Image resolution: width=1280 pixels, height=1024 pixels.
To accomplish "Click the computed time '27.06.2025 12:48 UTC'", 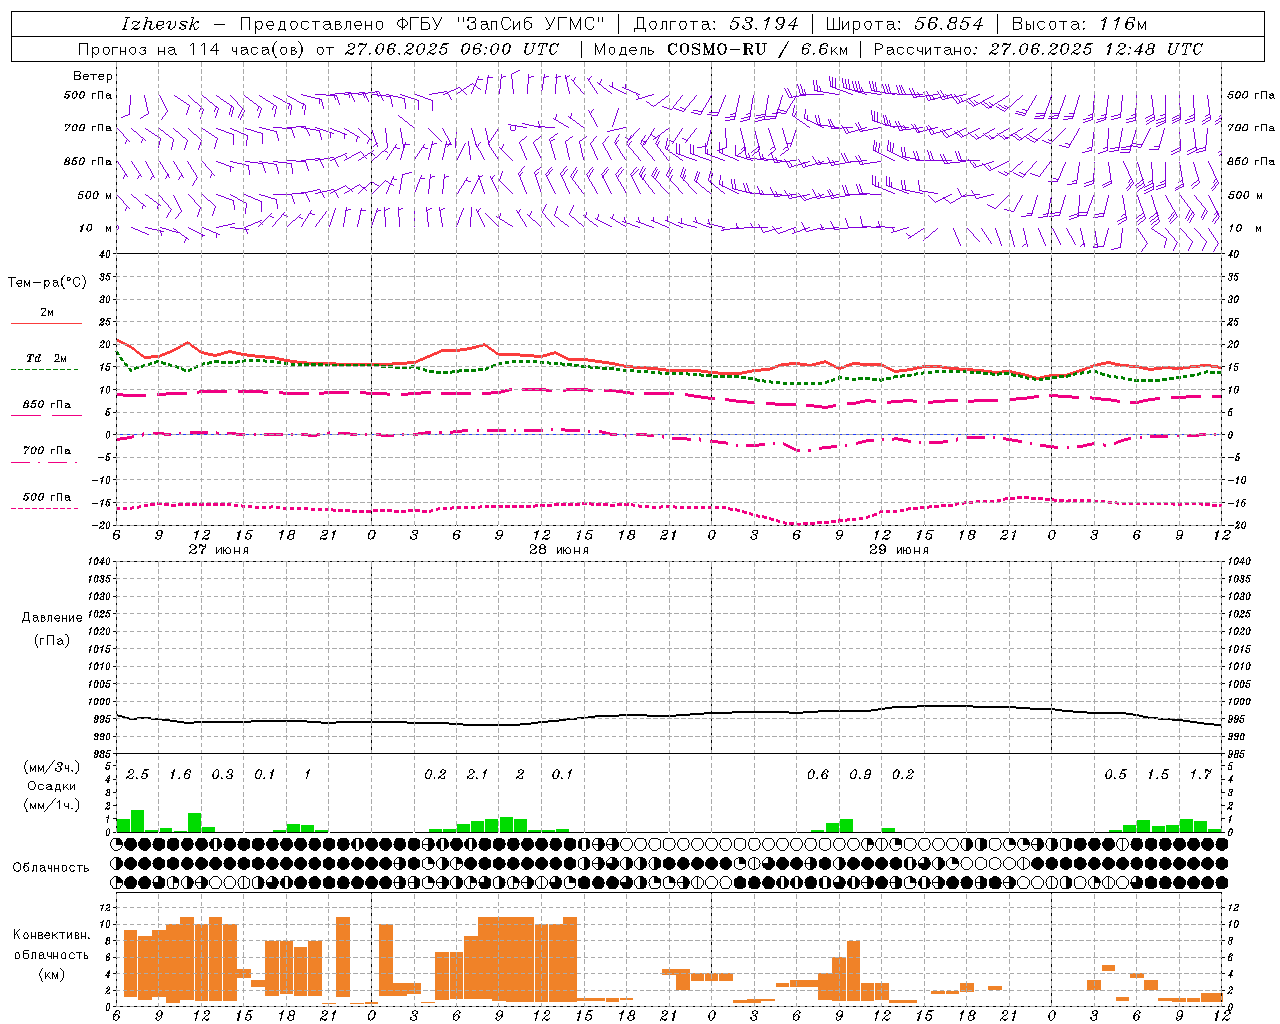I will pyautogui.click(x=1096, y=49).
